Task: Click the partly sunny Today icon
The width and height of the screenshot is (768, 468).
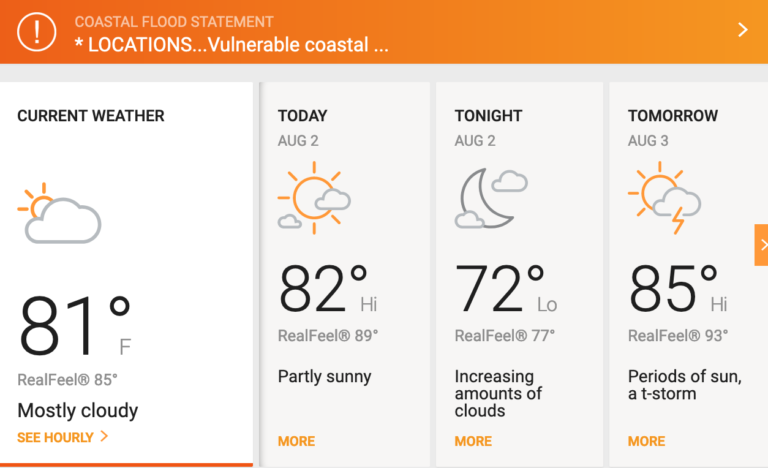Action: point(314,197)
